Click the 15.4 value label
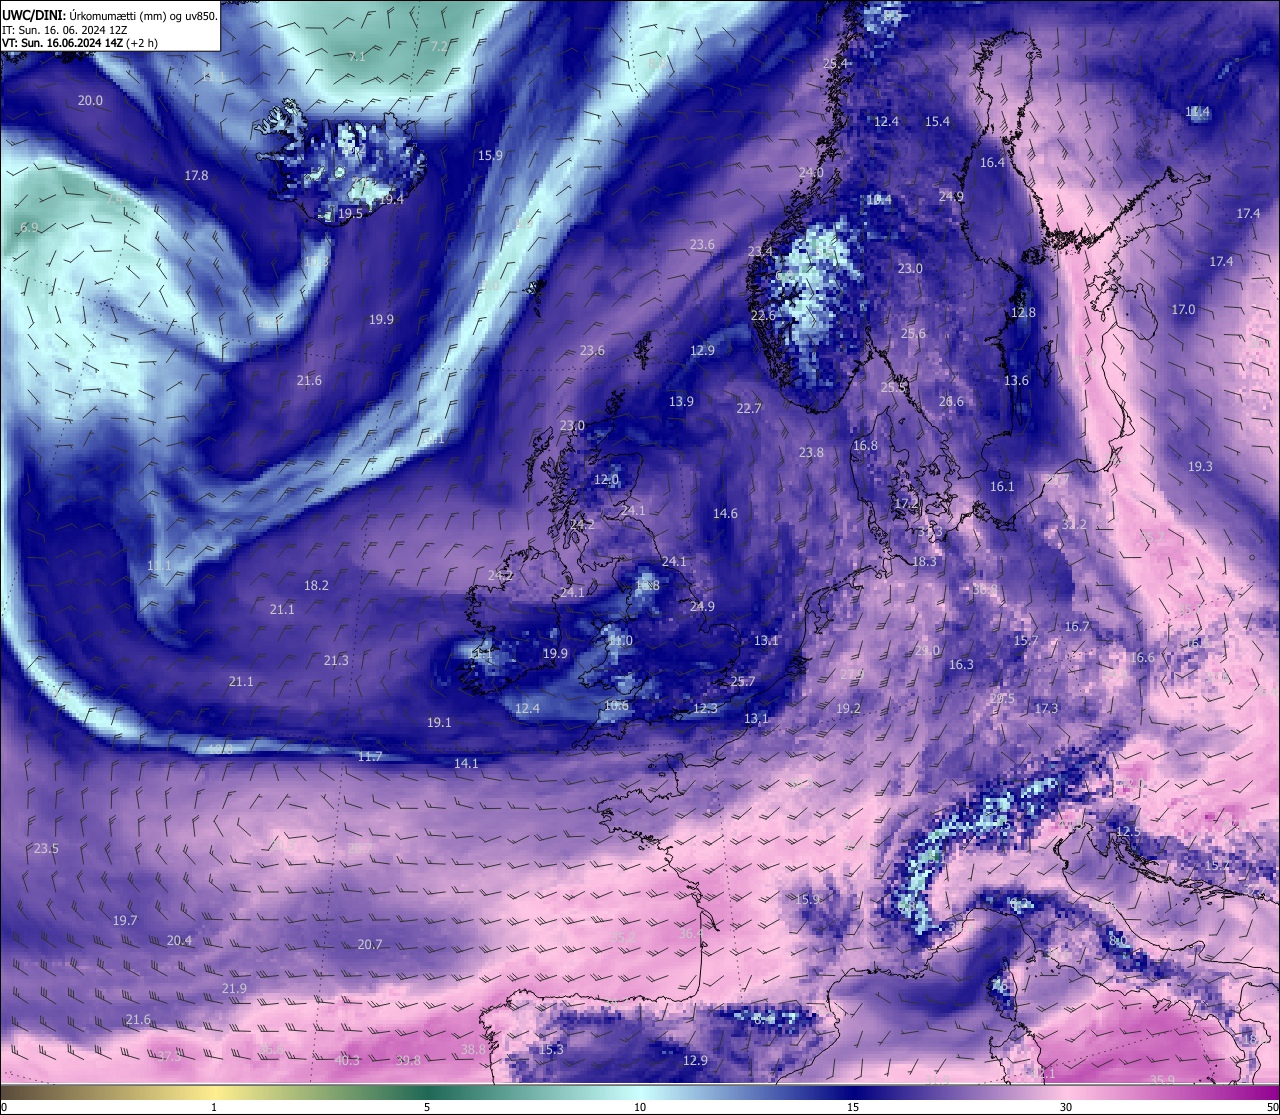Image resolution: width=1280 pixels, height=1115 pixels. [x=937, y=122]
